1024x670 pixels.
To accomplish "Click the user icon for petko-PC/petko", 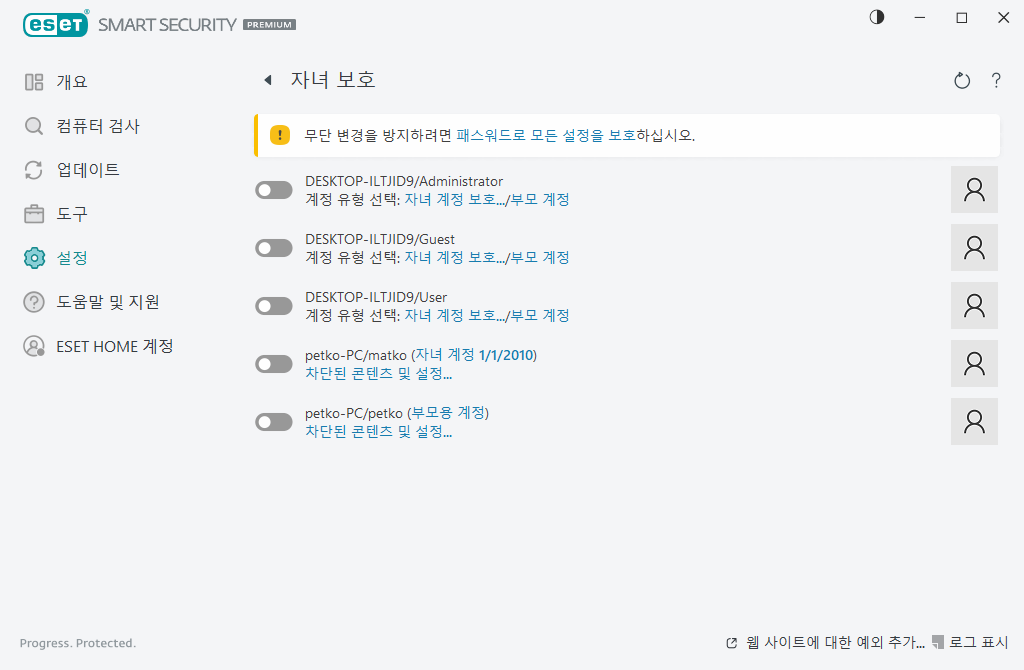I will point(974,422).
